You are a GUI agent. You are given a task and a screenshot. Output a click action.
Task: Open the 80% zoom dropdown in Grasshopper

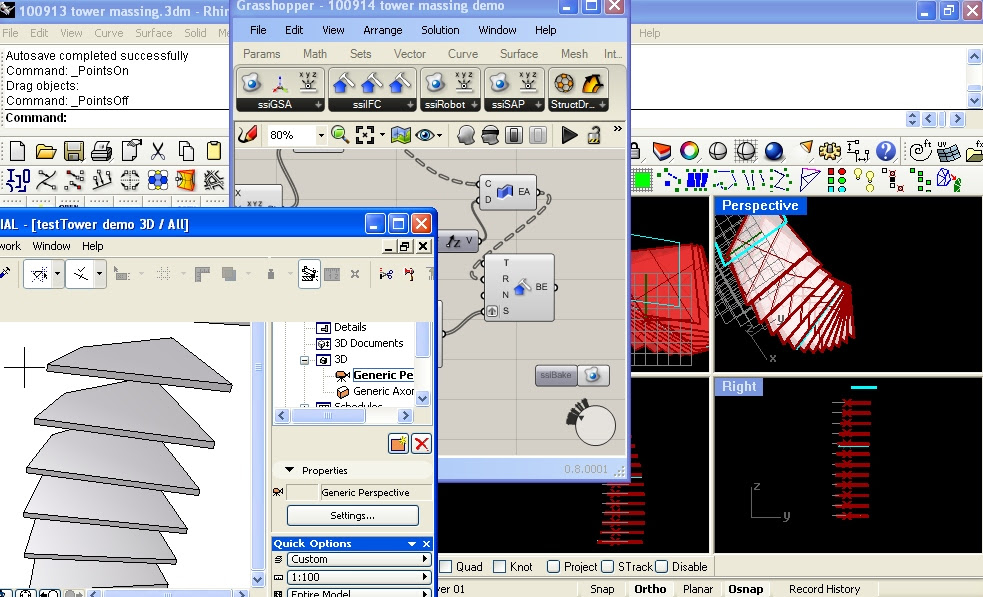(321, 135)
